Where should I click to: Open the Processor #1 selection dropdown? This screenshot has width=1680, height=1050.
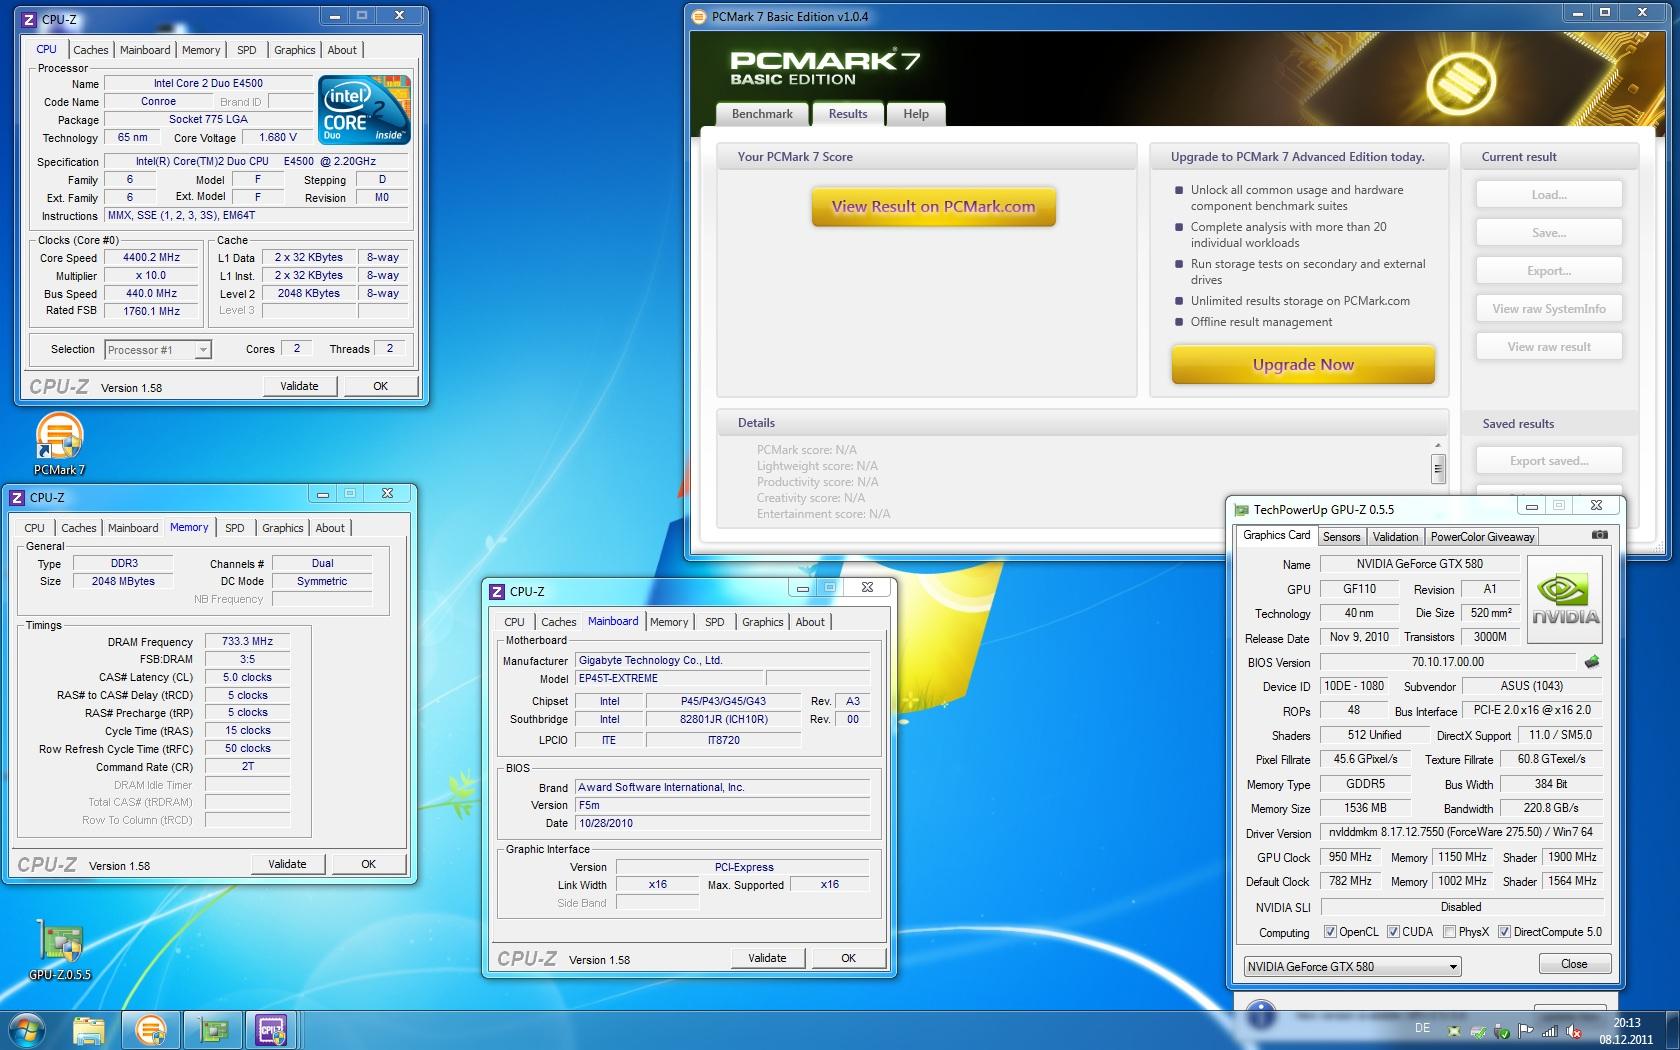tap(202, 350)
